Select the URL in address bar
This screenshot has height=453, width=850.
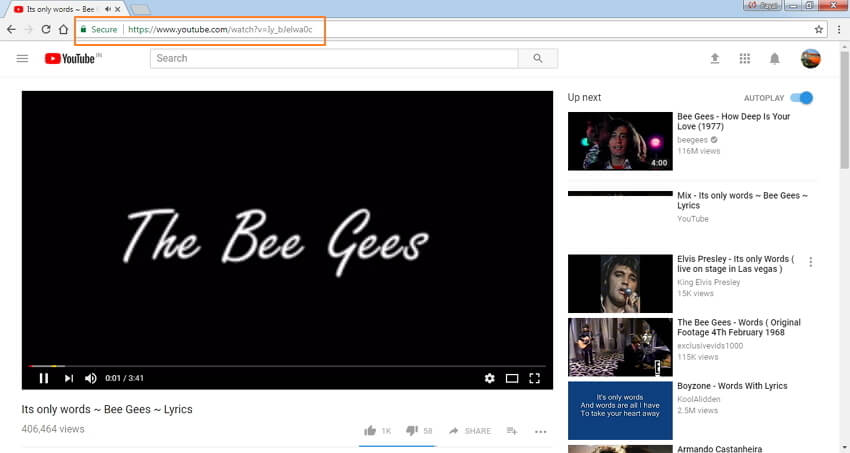(x=220, y=30)
